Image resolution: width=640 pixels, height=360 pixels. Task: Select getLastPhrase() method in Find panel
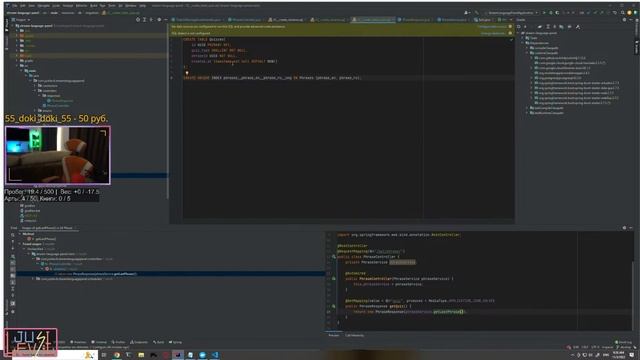tap(43, 239)
